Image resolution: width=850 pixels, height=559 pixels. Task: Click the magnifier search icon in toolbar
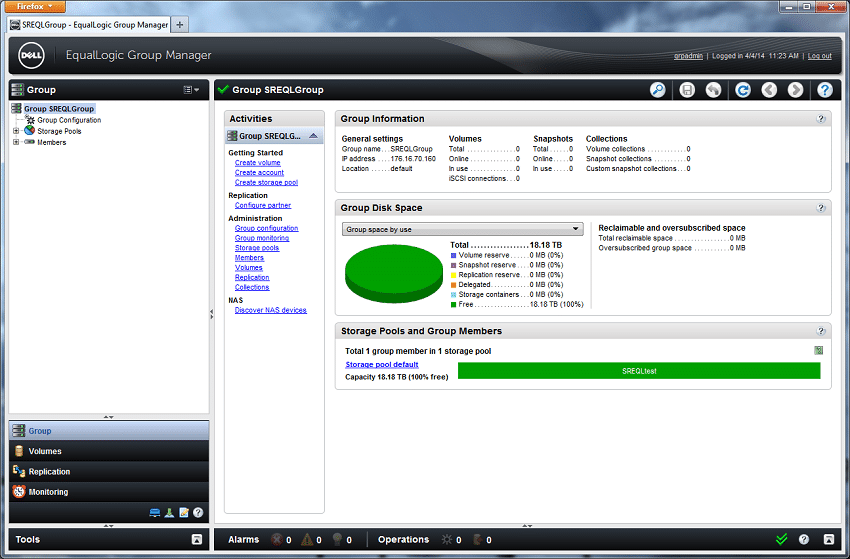click(x=658, y=90)
